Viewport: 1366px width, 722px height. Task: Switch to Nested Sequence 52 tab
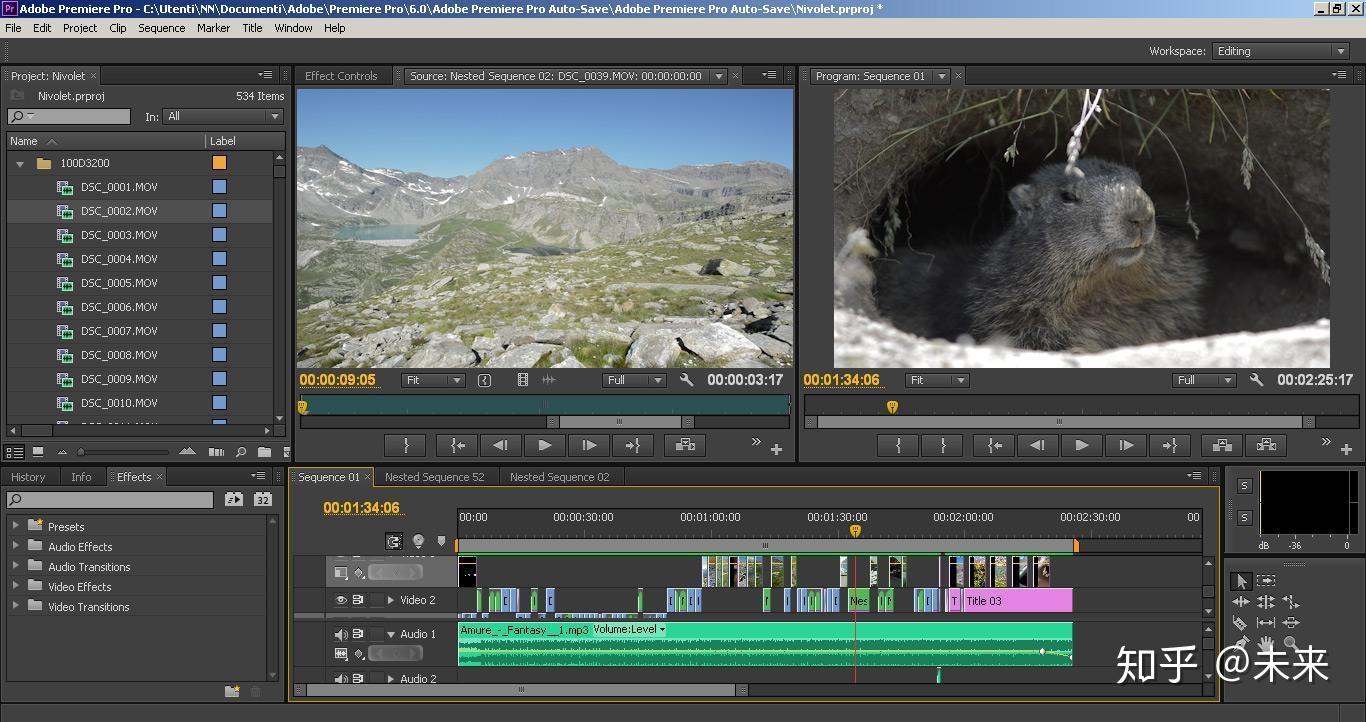click(434, 477)
